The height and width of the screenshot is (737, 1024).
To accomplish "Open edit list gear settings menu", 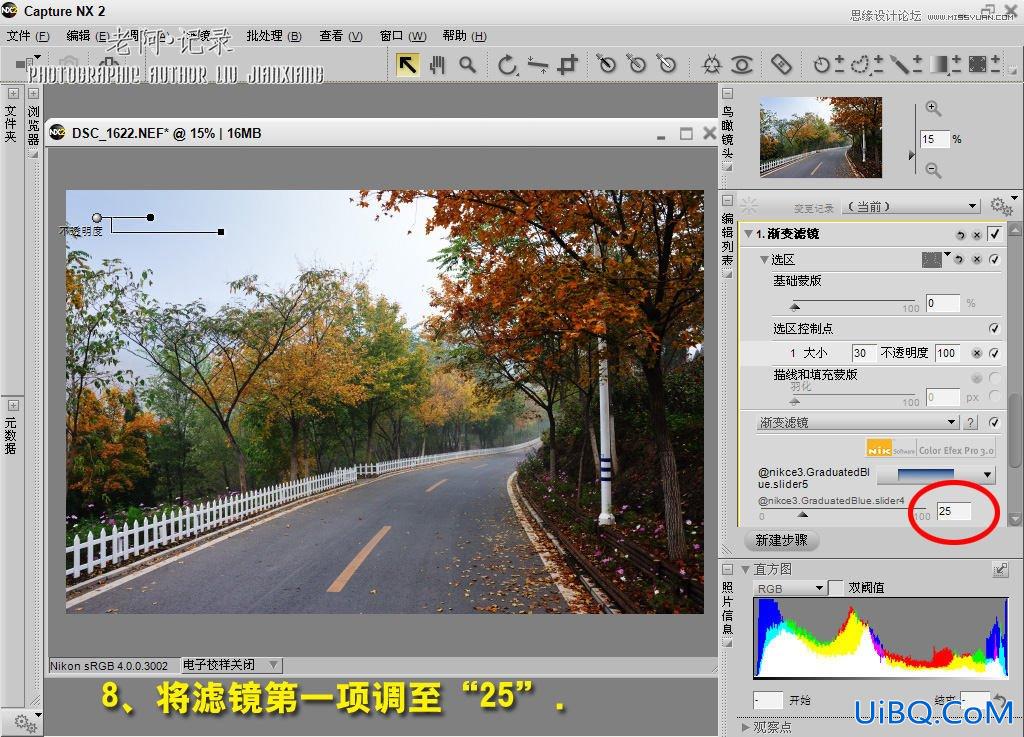I will (x=1001, y=206).
